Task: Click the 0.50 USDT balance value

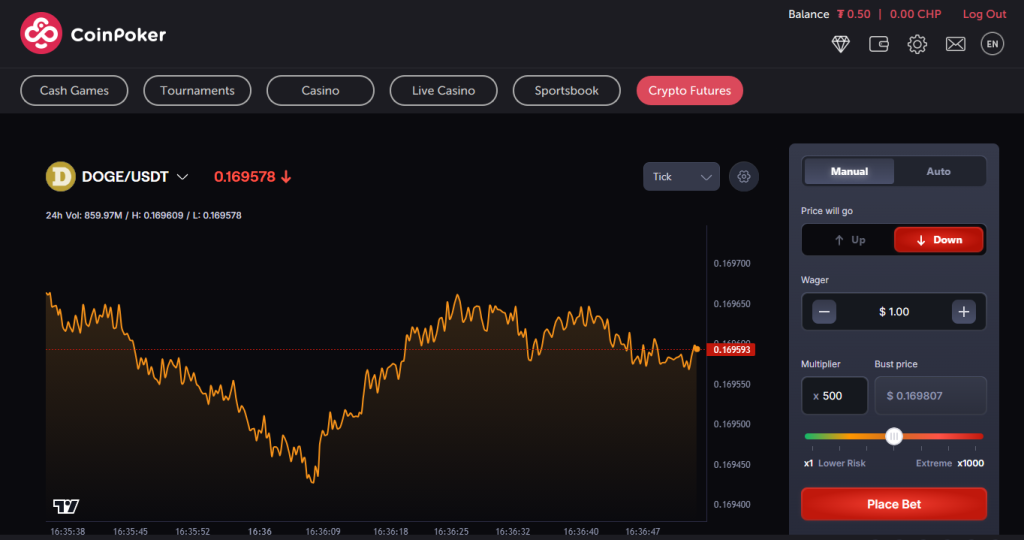Action: (x=854, y=14)
